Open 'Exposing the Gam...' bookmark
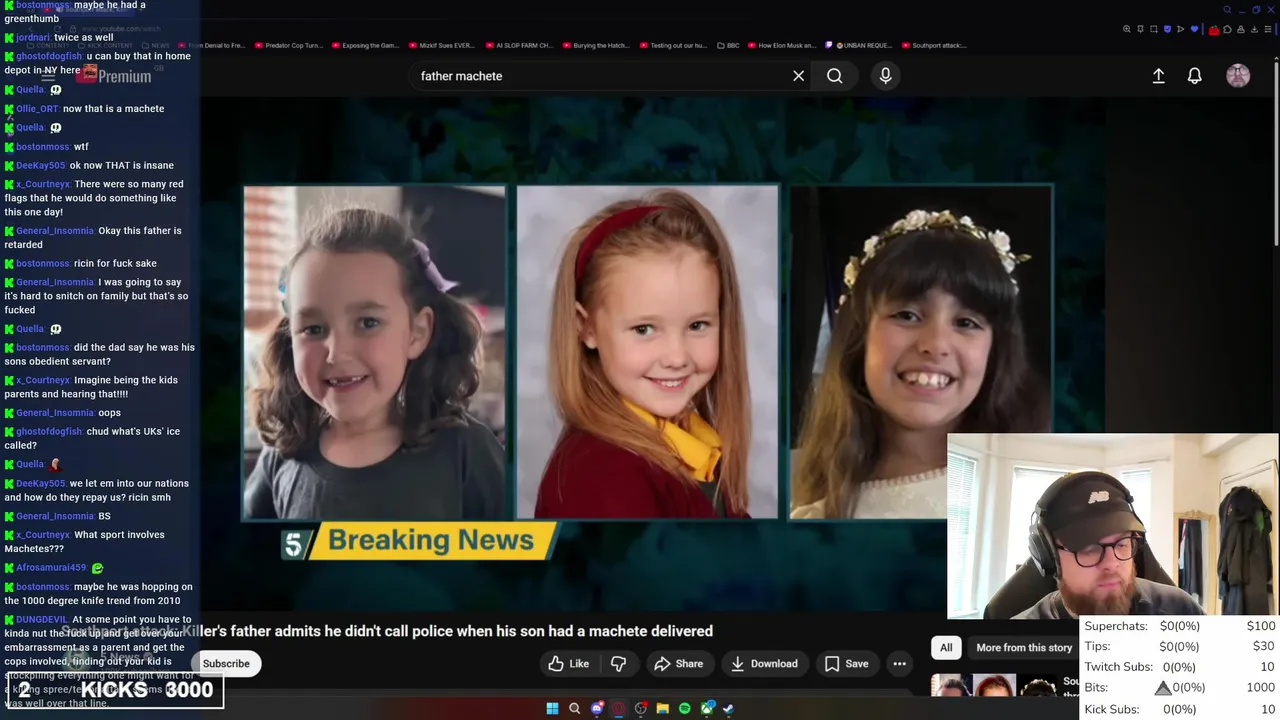The image size is (1280, 720). 364,45
